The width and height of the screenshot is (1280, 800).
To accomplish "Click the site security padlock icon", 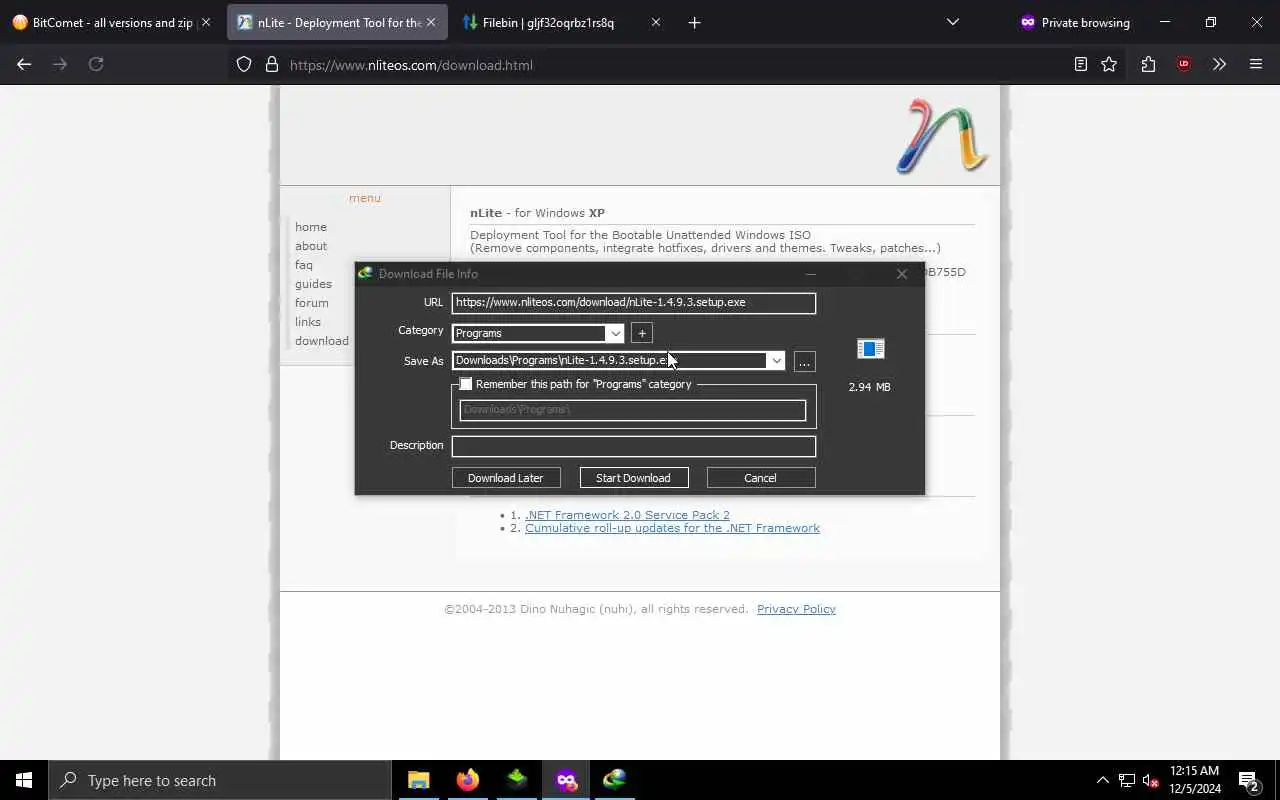I will [271, 65].
